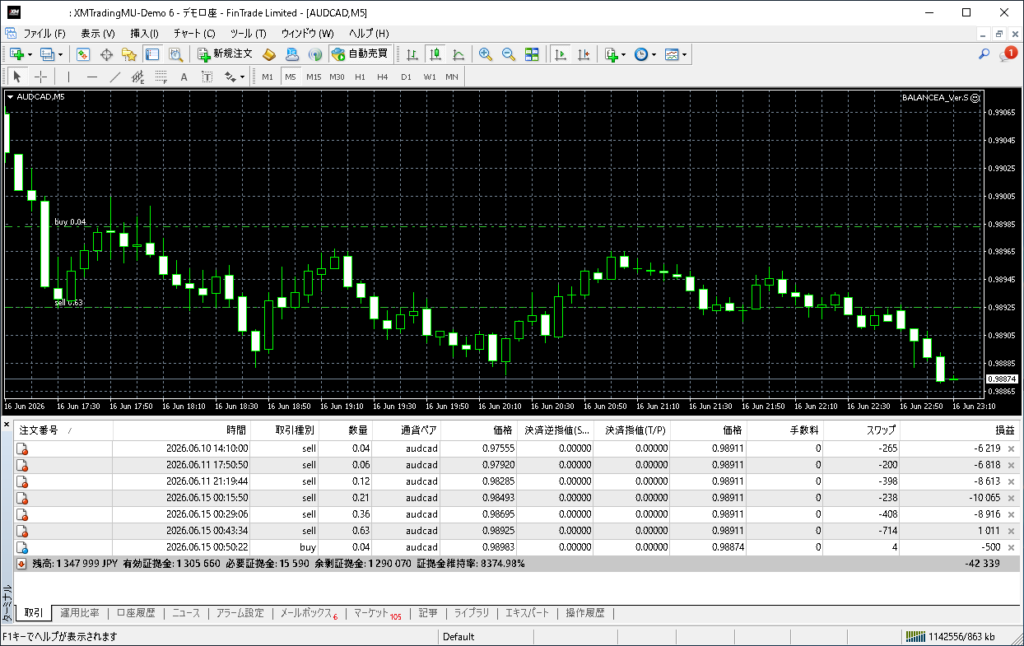Close the buy 0.04 audcad order

pyautogui.click(x=1011, y=547)
